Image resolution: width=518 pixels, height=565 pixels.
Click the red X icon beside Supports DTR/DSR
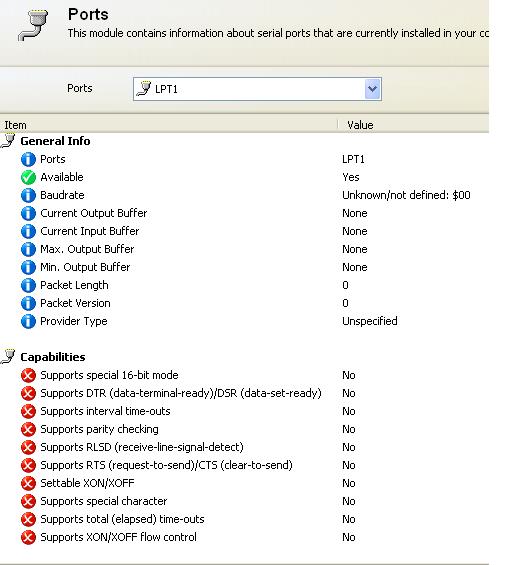pos(28,393)
